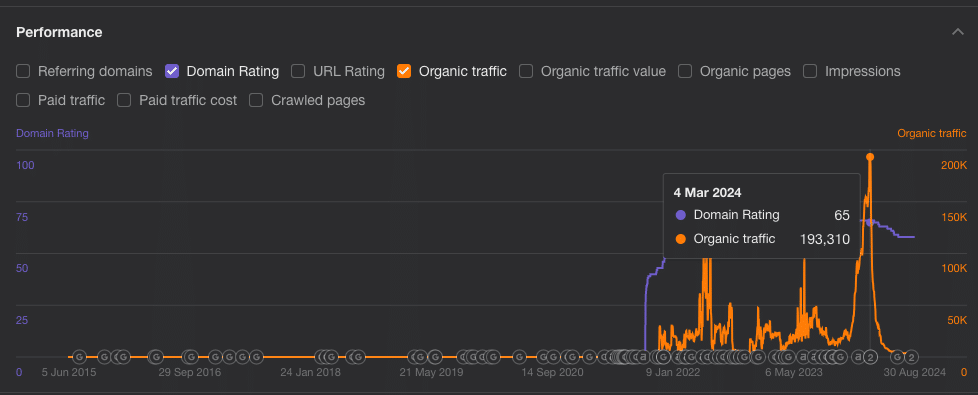
Task: Click the G marker just before the final '2' marker
Action: (898, 357)
